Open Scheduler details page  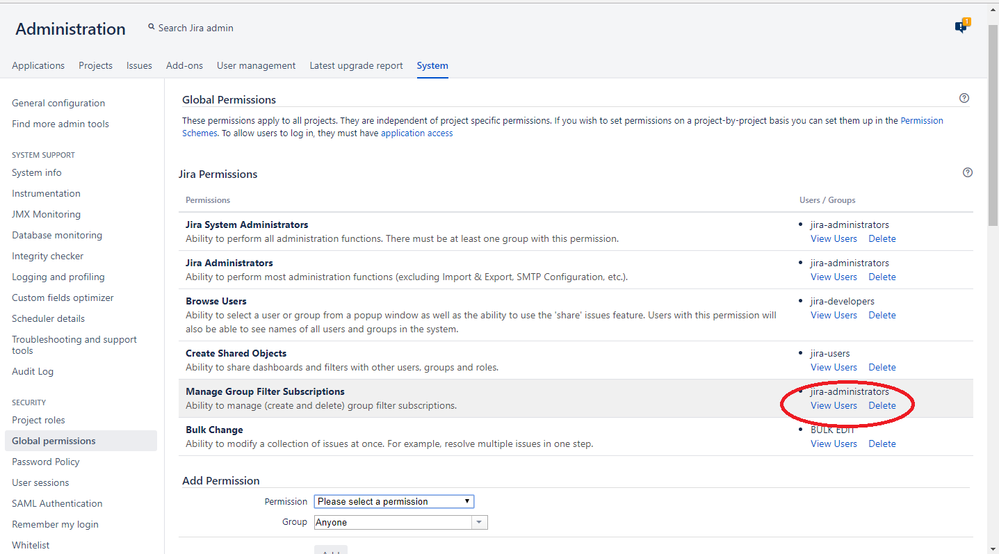(x=48, y=319)
